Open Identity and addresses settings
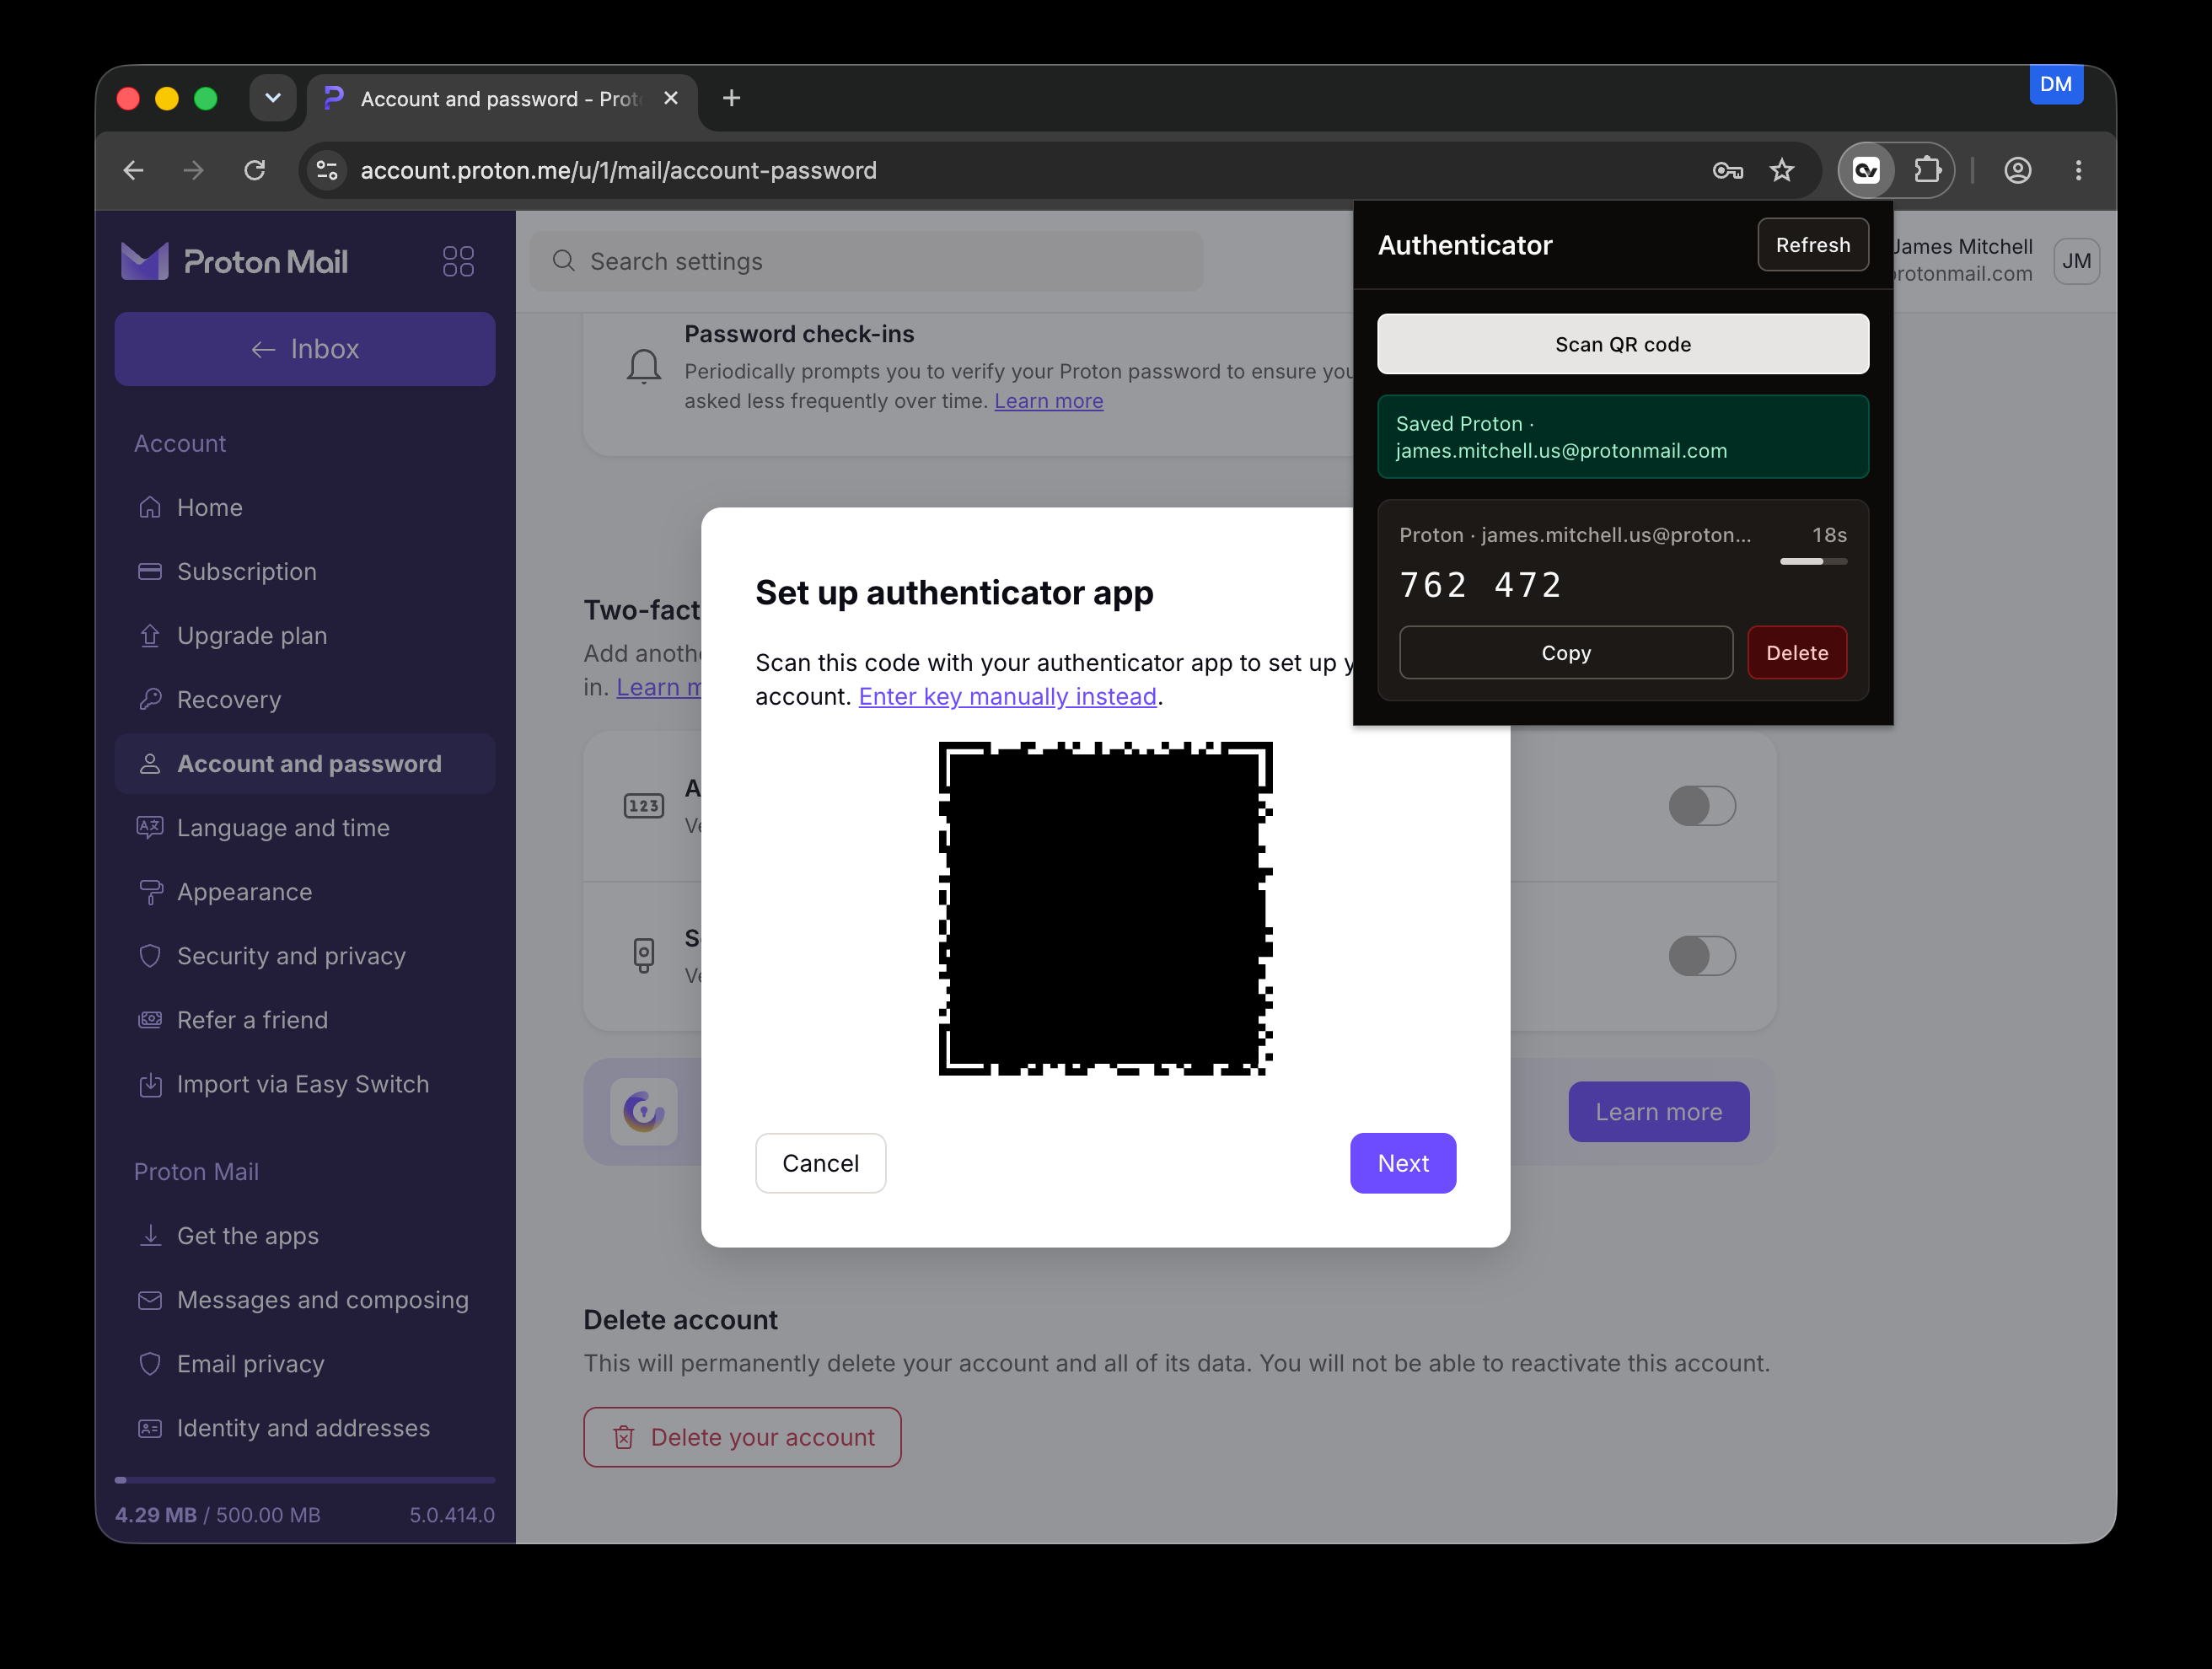 click(x=305, y=1428)
